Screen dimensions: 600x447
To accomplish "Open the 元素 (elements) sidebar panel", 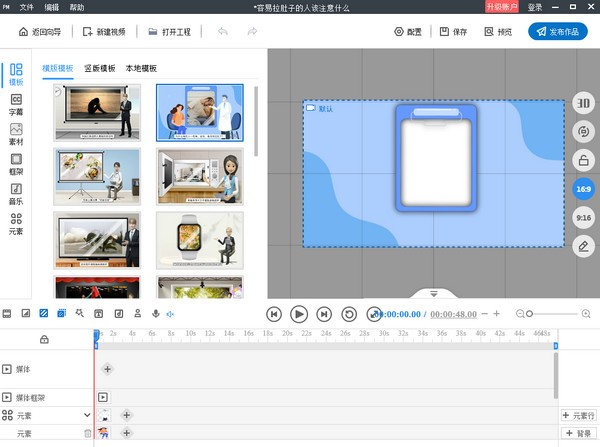I will (16, 223).
